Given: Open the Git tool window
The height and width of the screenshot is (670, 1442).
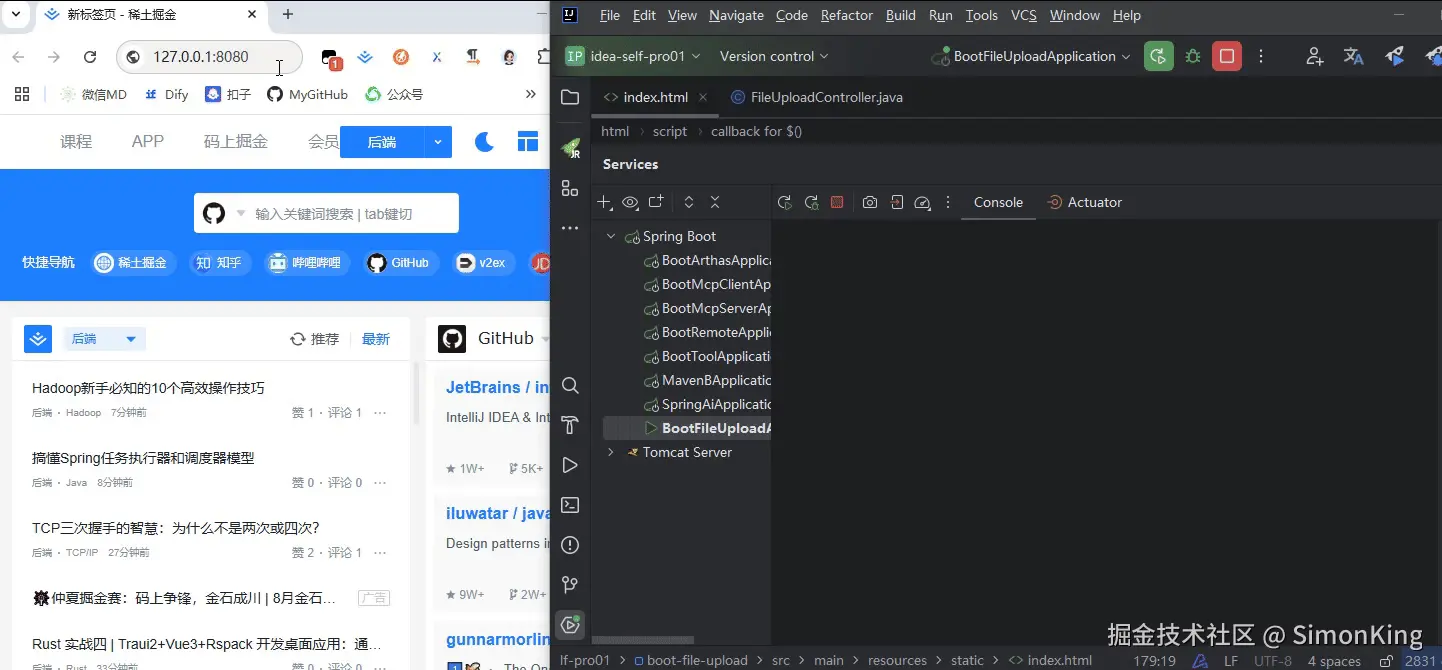Looking at the screenshot, I should coord(570,585).
